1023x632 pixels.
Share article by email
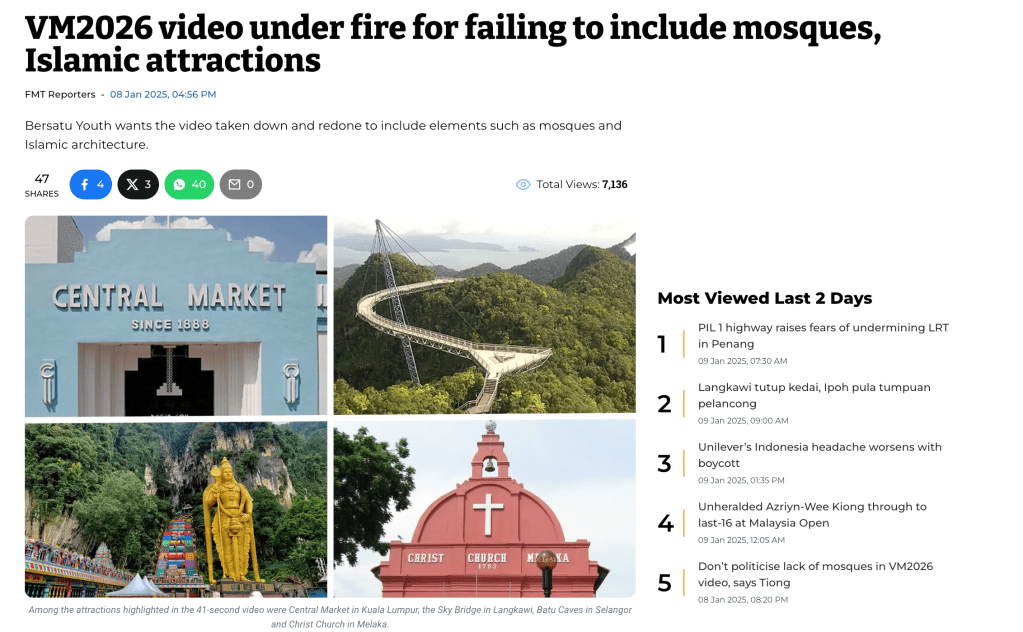point(241,185)
